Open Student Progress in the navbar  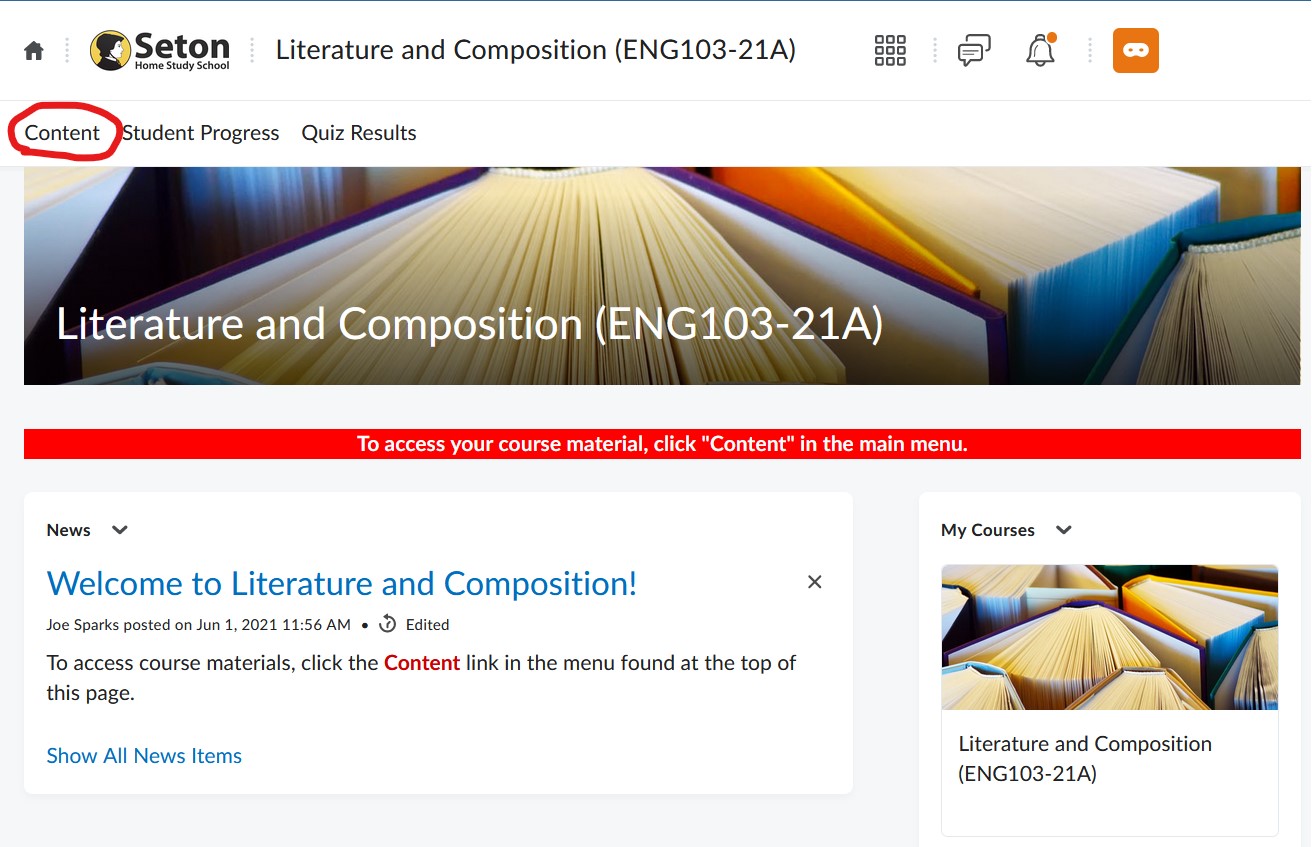(201, 133)
